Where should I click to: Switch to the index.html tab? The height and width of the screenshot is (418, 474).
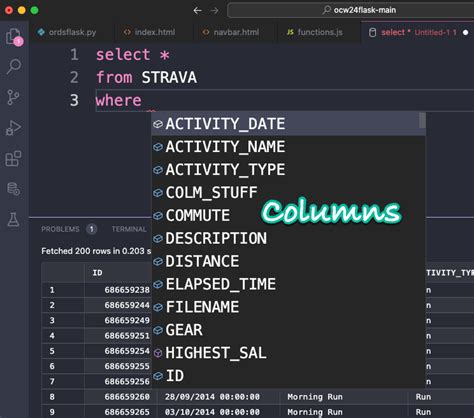(150, 32)
